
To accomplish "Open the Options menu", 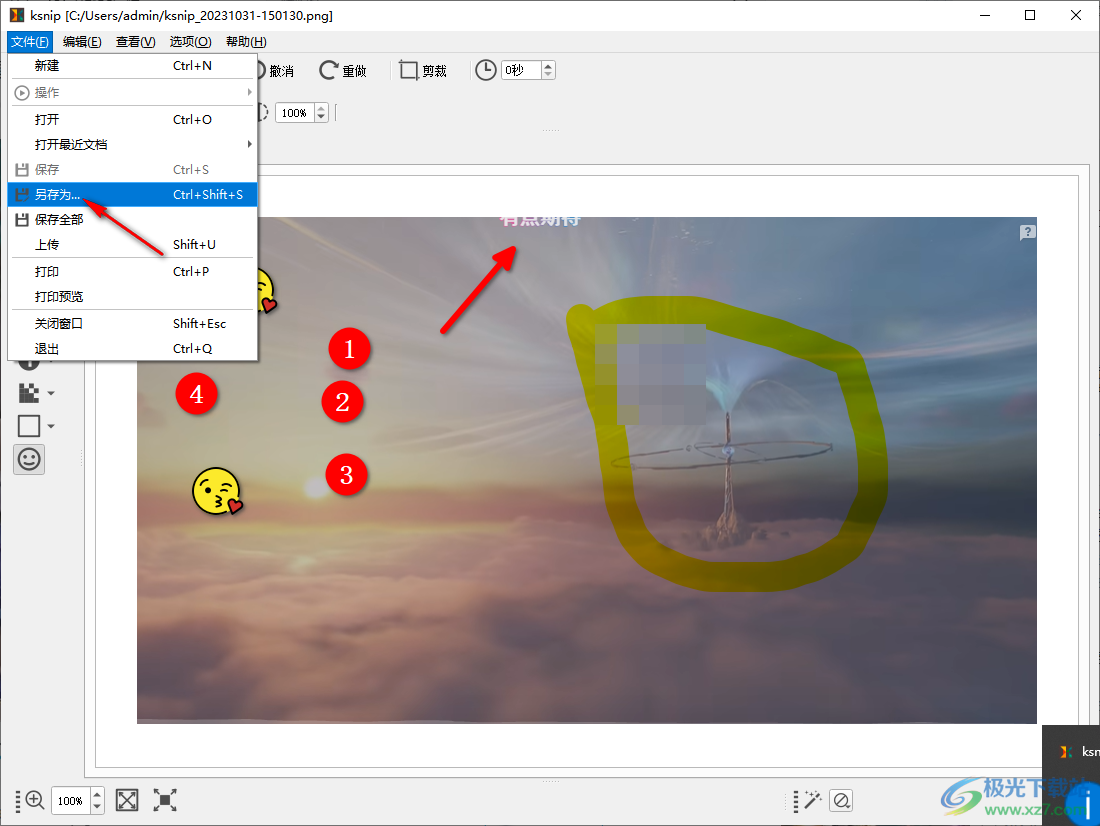I will tap(190, 41).
